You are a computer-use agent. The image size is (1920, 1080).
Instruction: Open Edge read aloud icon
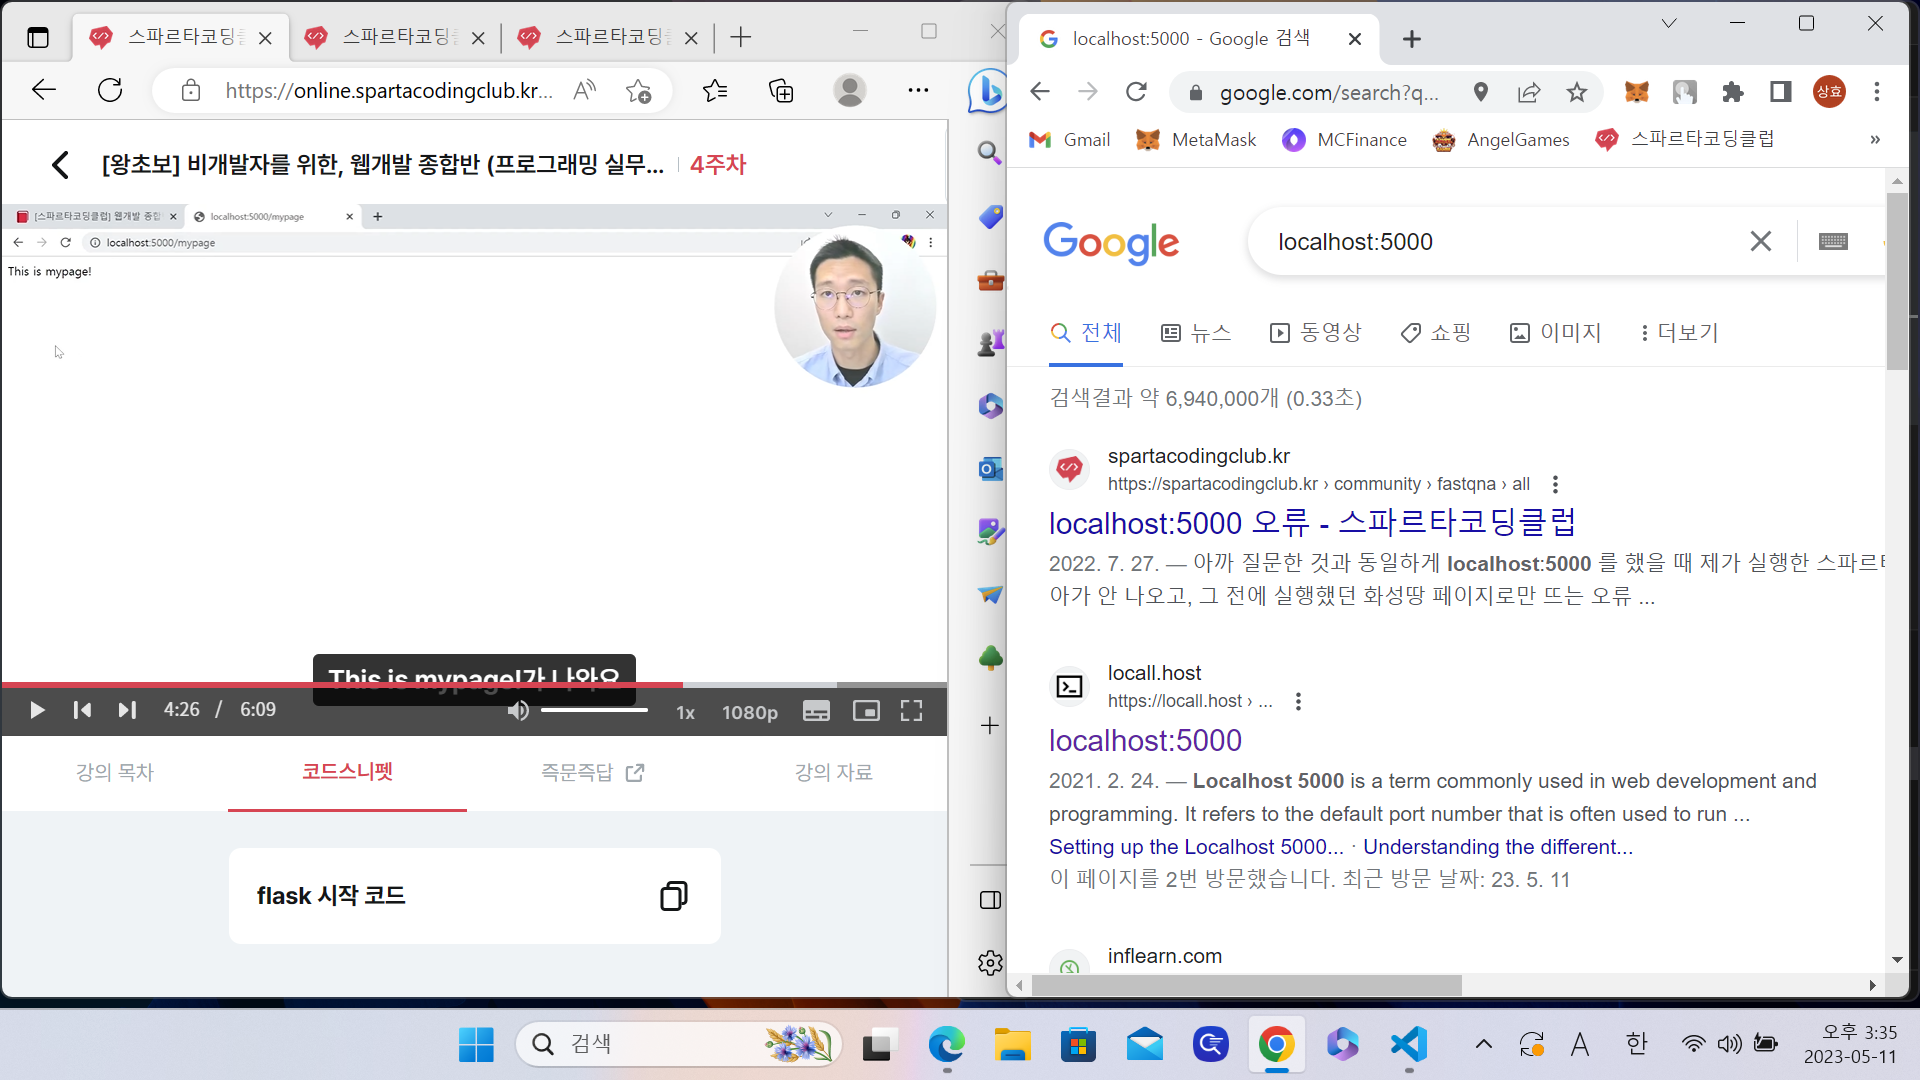pyautogui.click(x=585, y=91)
